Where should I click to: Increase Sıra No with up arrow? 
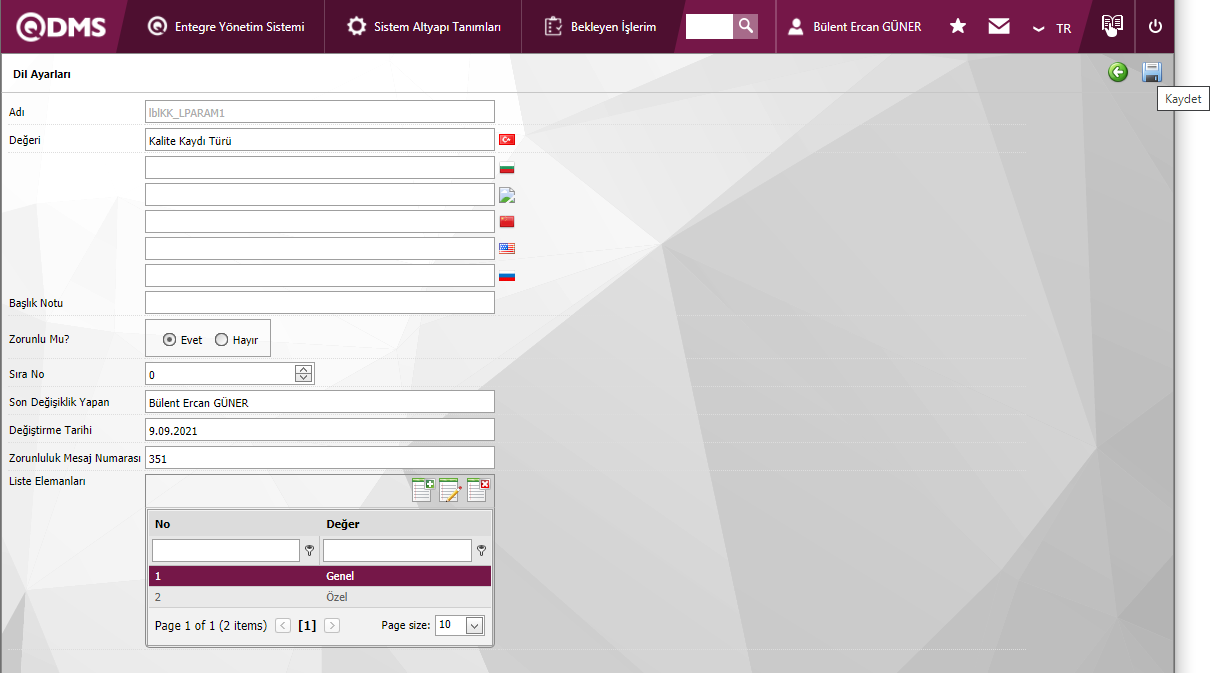click(304, 369)
